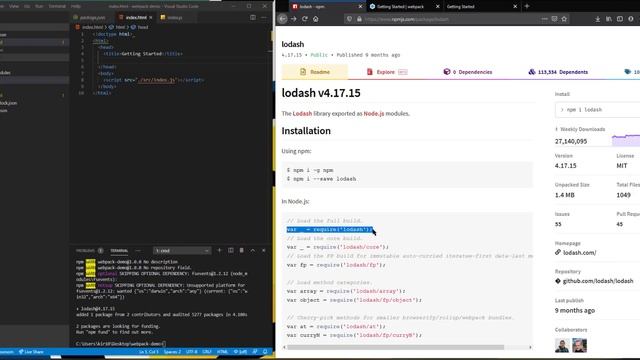Open the View menu in VS Code
Screen dimensions: 640x360
(x=14, y=6)
